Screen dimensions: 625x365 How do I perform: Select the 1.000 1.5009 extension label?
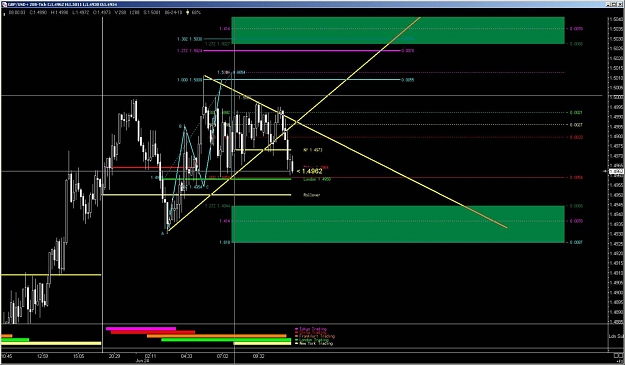pyautogui.click(x=190, y=80)
